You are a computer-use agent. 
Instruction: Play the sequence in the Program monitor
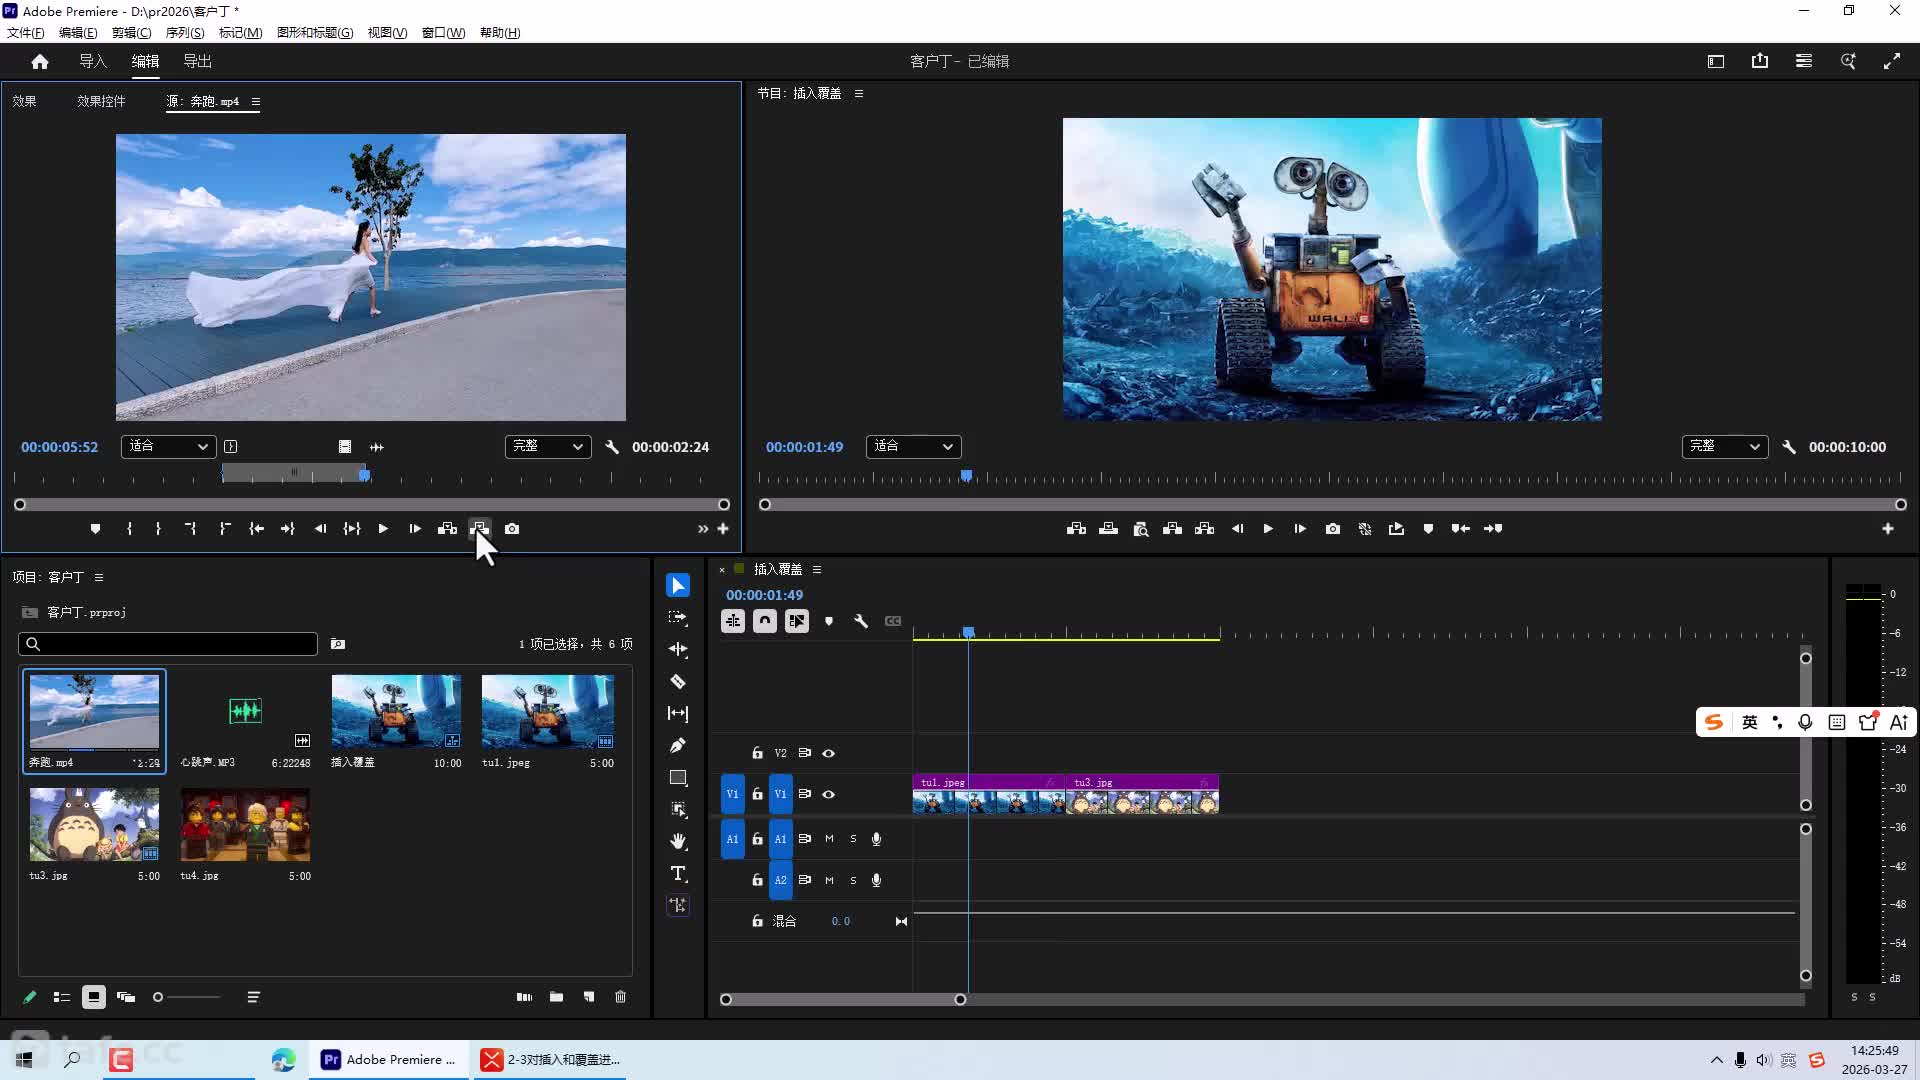coord(1268,529)
